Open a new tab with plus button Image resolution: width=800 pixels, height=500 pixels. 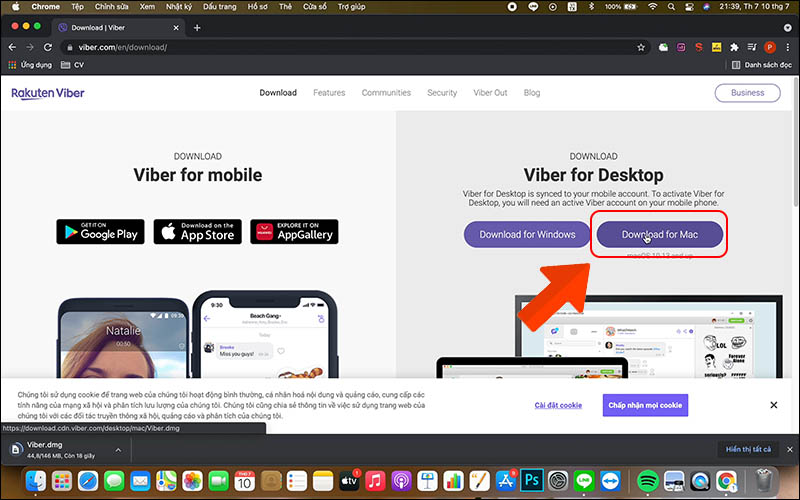tap(197, 28)
